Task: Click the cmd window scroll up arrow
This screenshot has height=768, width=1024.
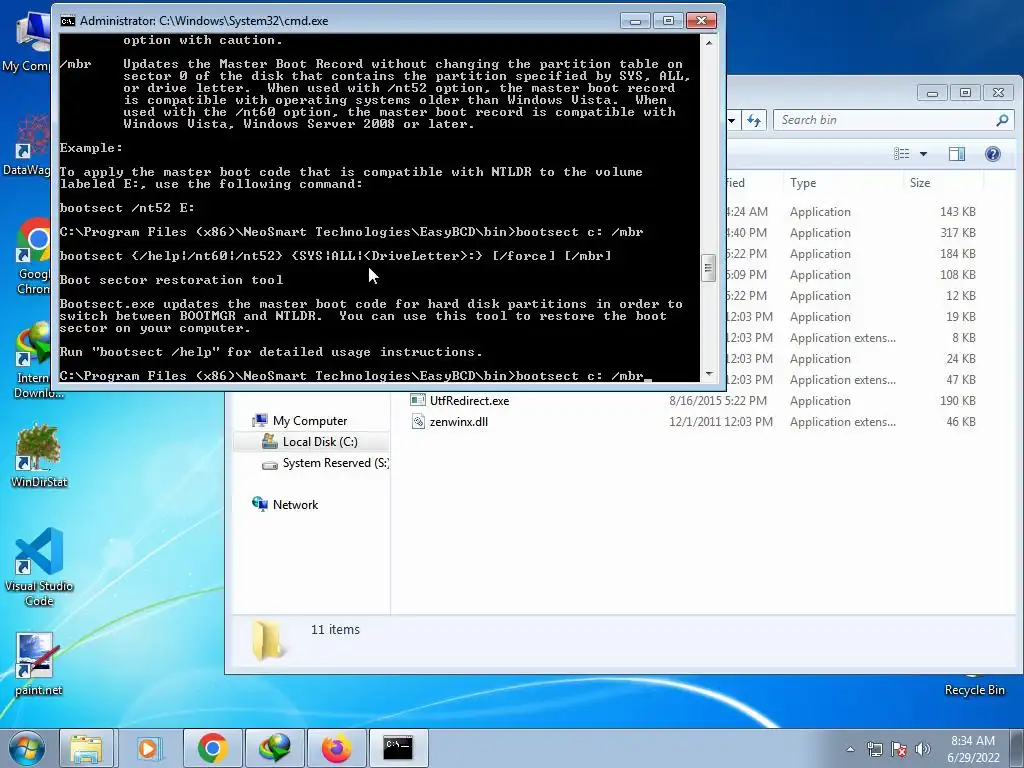Action: (x=709, y=42)
